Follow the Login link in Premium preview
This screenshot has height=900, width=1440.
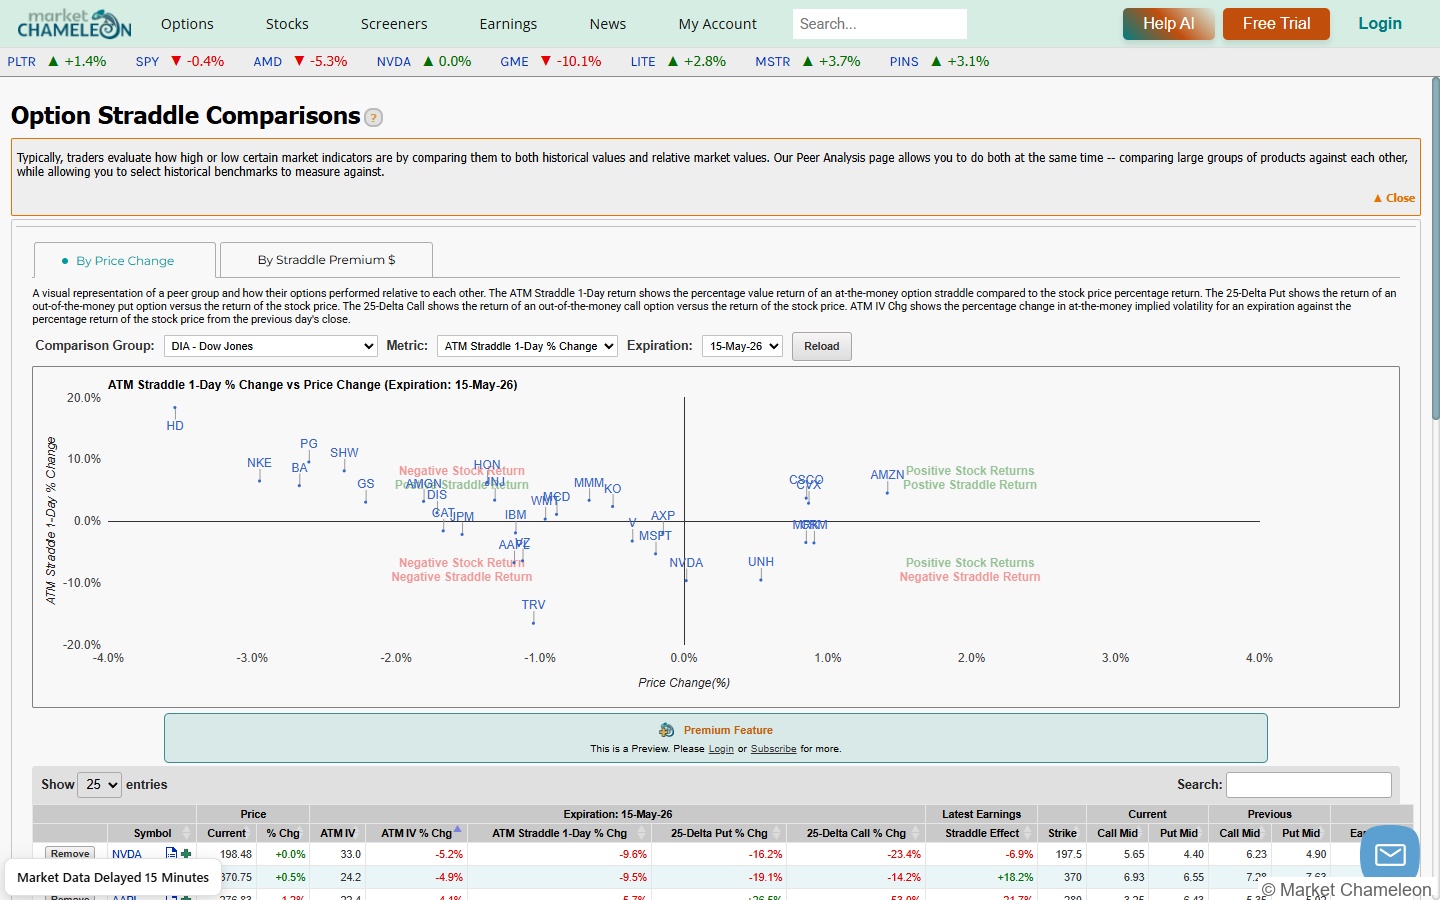721,749
